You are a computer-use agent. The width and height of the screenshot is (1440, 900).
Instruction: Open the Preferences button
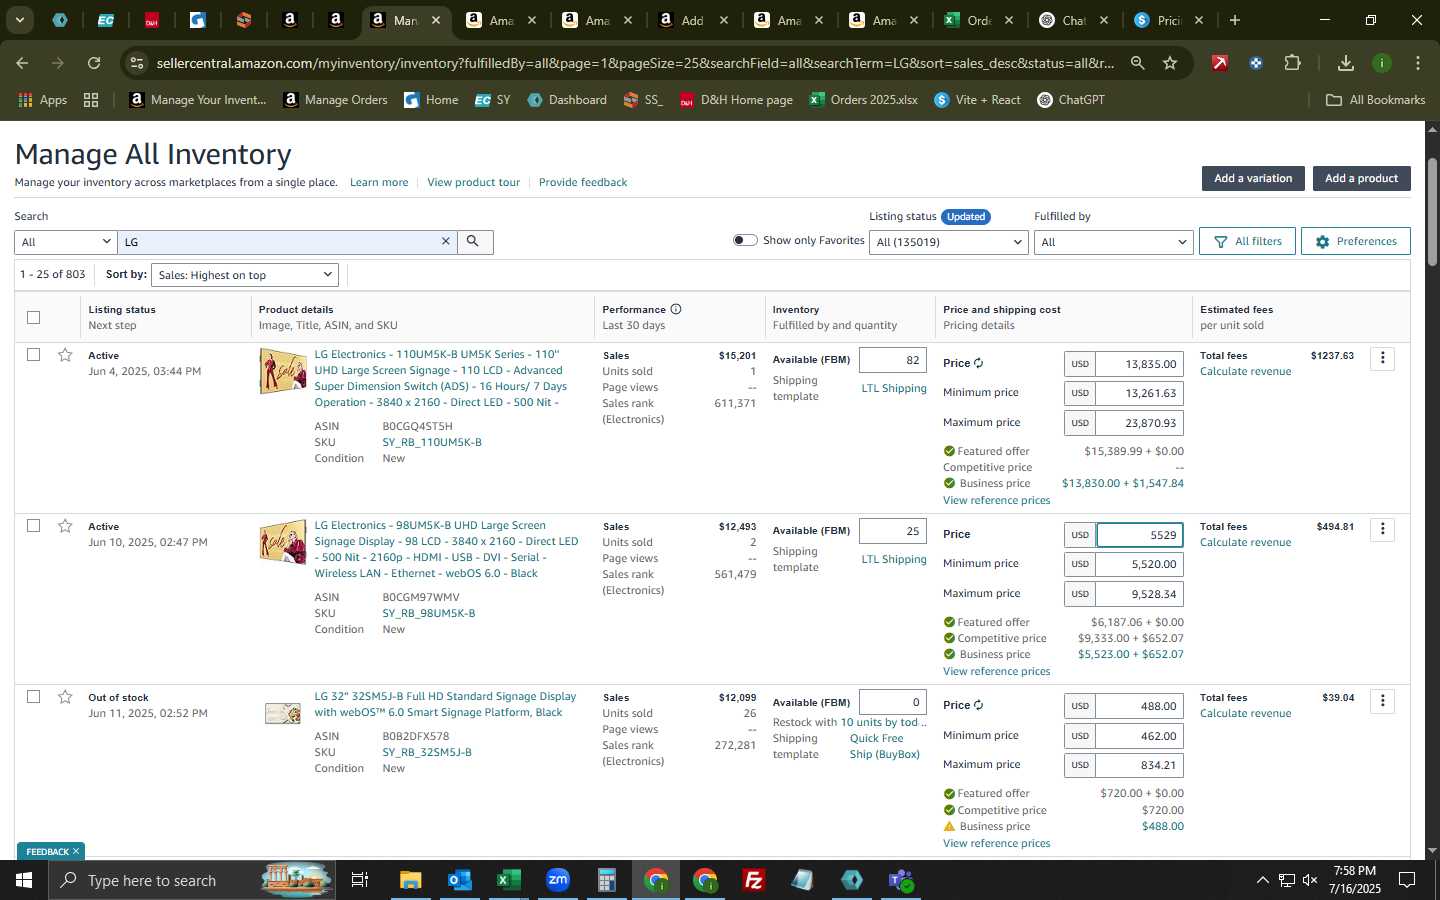[x=1356, y=241]
